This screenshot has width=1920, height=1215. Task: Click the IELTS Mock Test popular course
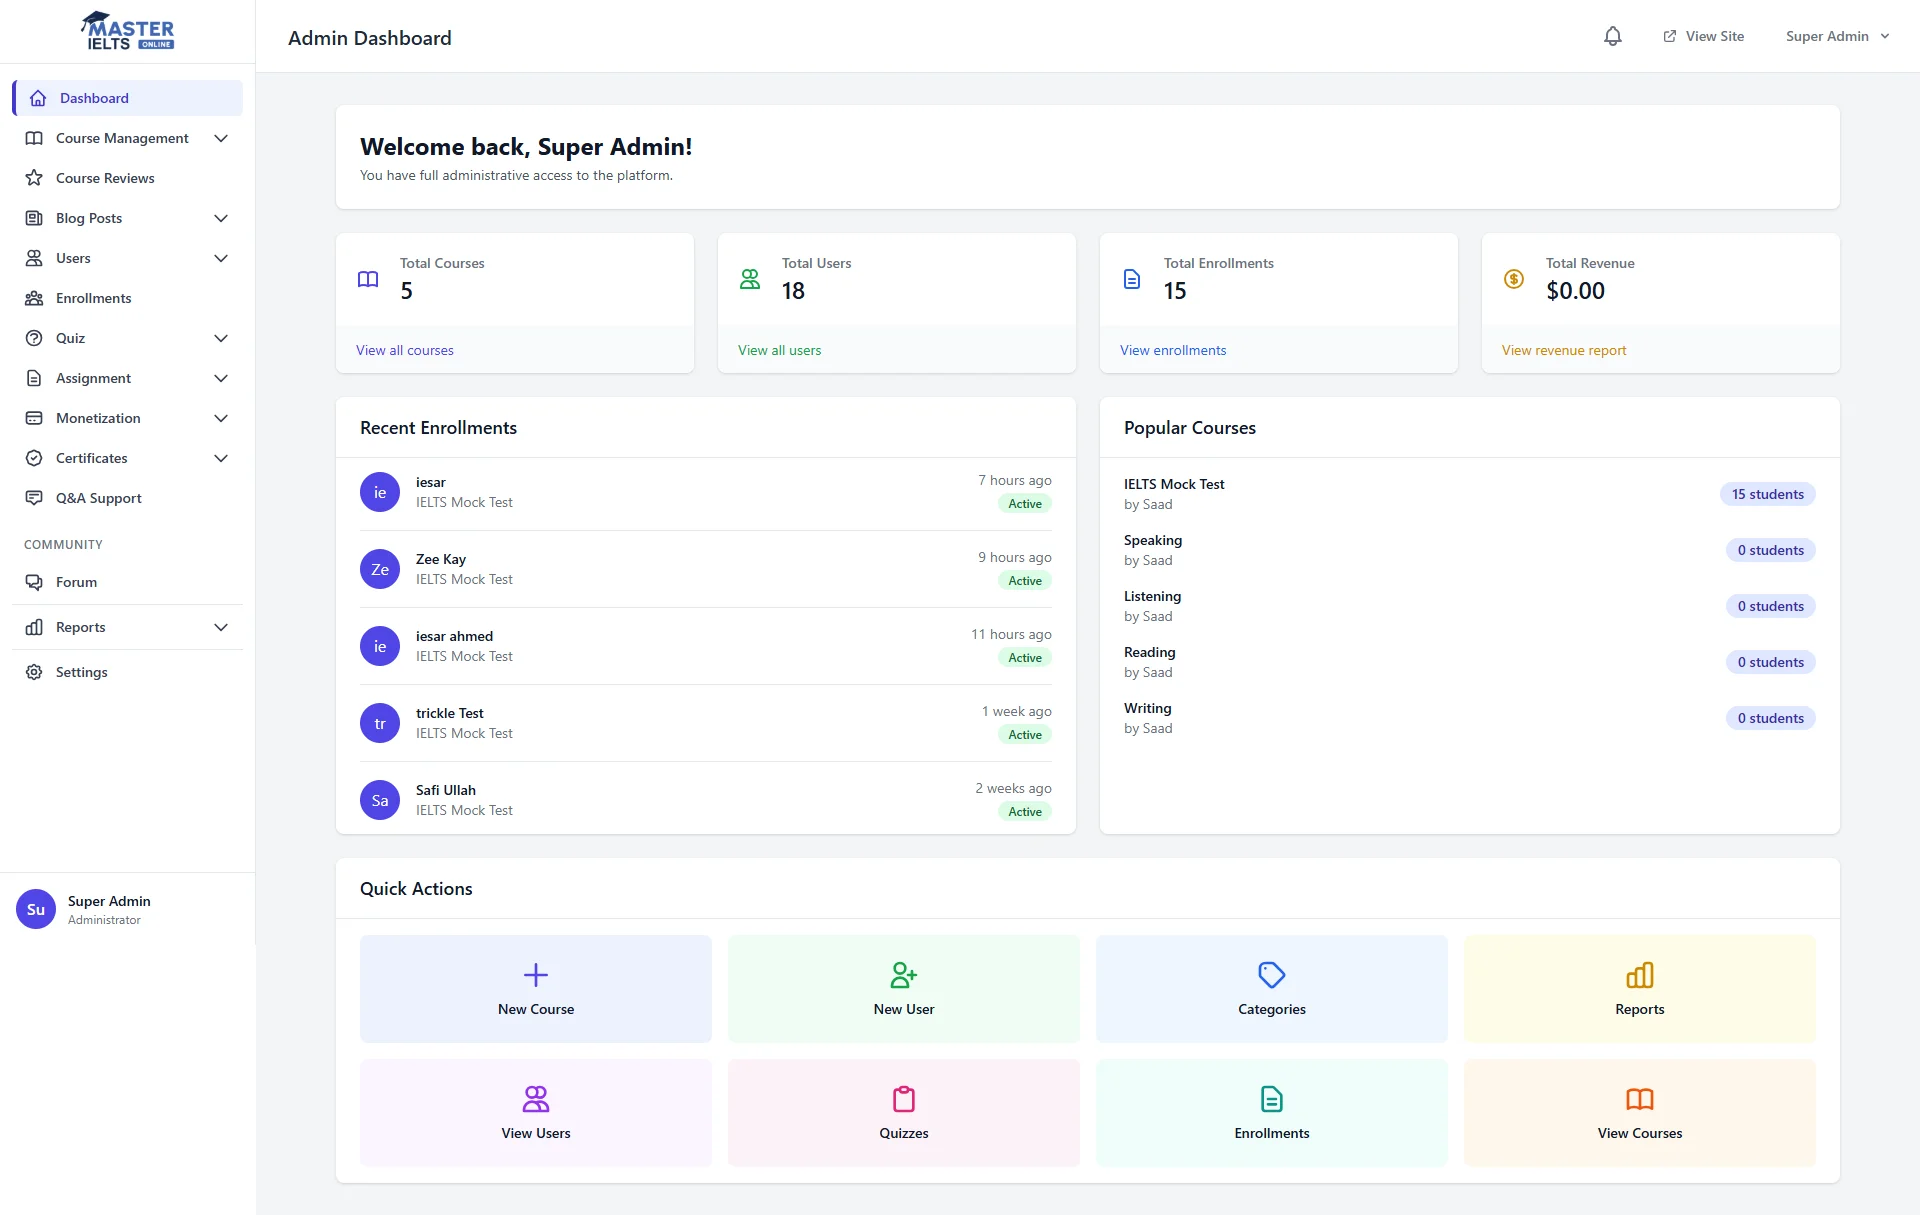[1174, 484]
